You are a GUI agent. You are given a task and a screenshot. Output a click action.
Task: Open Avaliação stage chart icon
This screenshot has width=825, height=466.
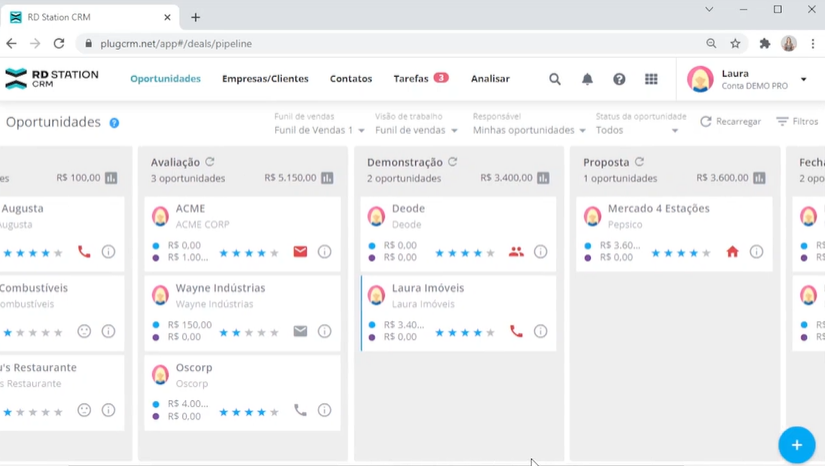(x=327, y=178)
